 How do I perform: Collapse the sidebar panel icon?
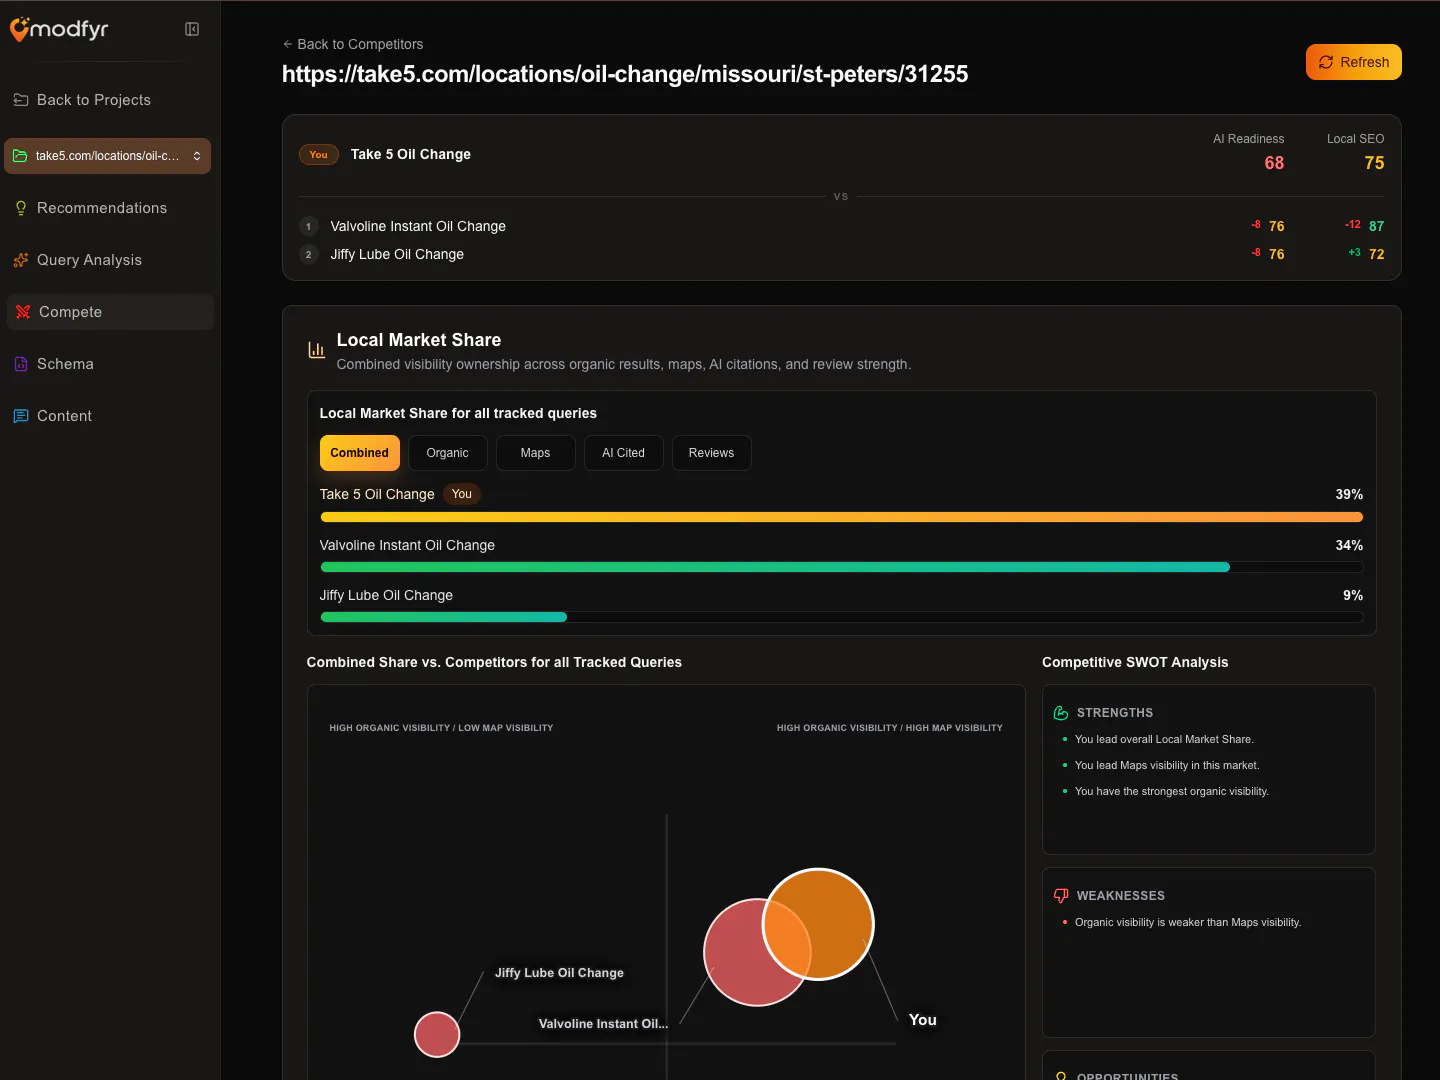[x=192, y=29]
